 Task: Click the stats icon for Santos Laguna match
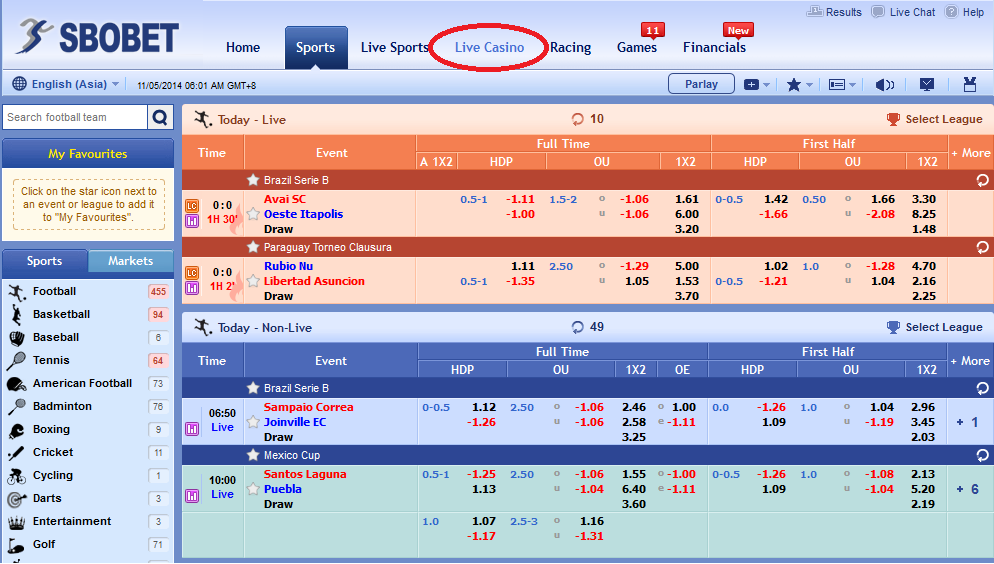coord(192,496)
